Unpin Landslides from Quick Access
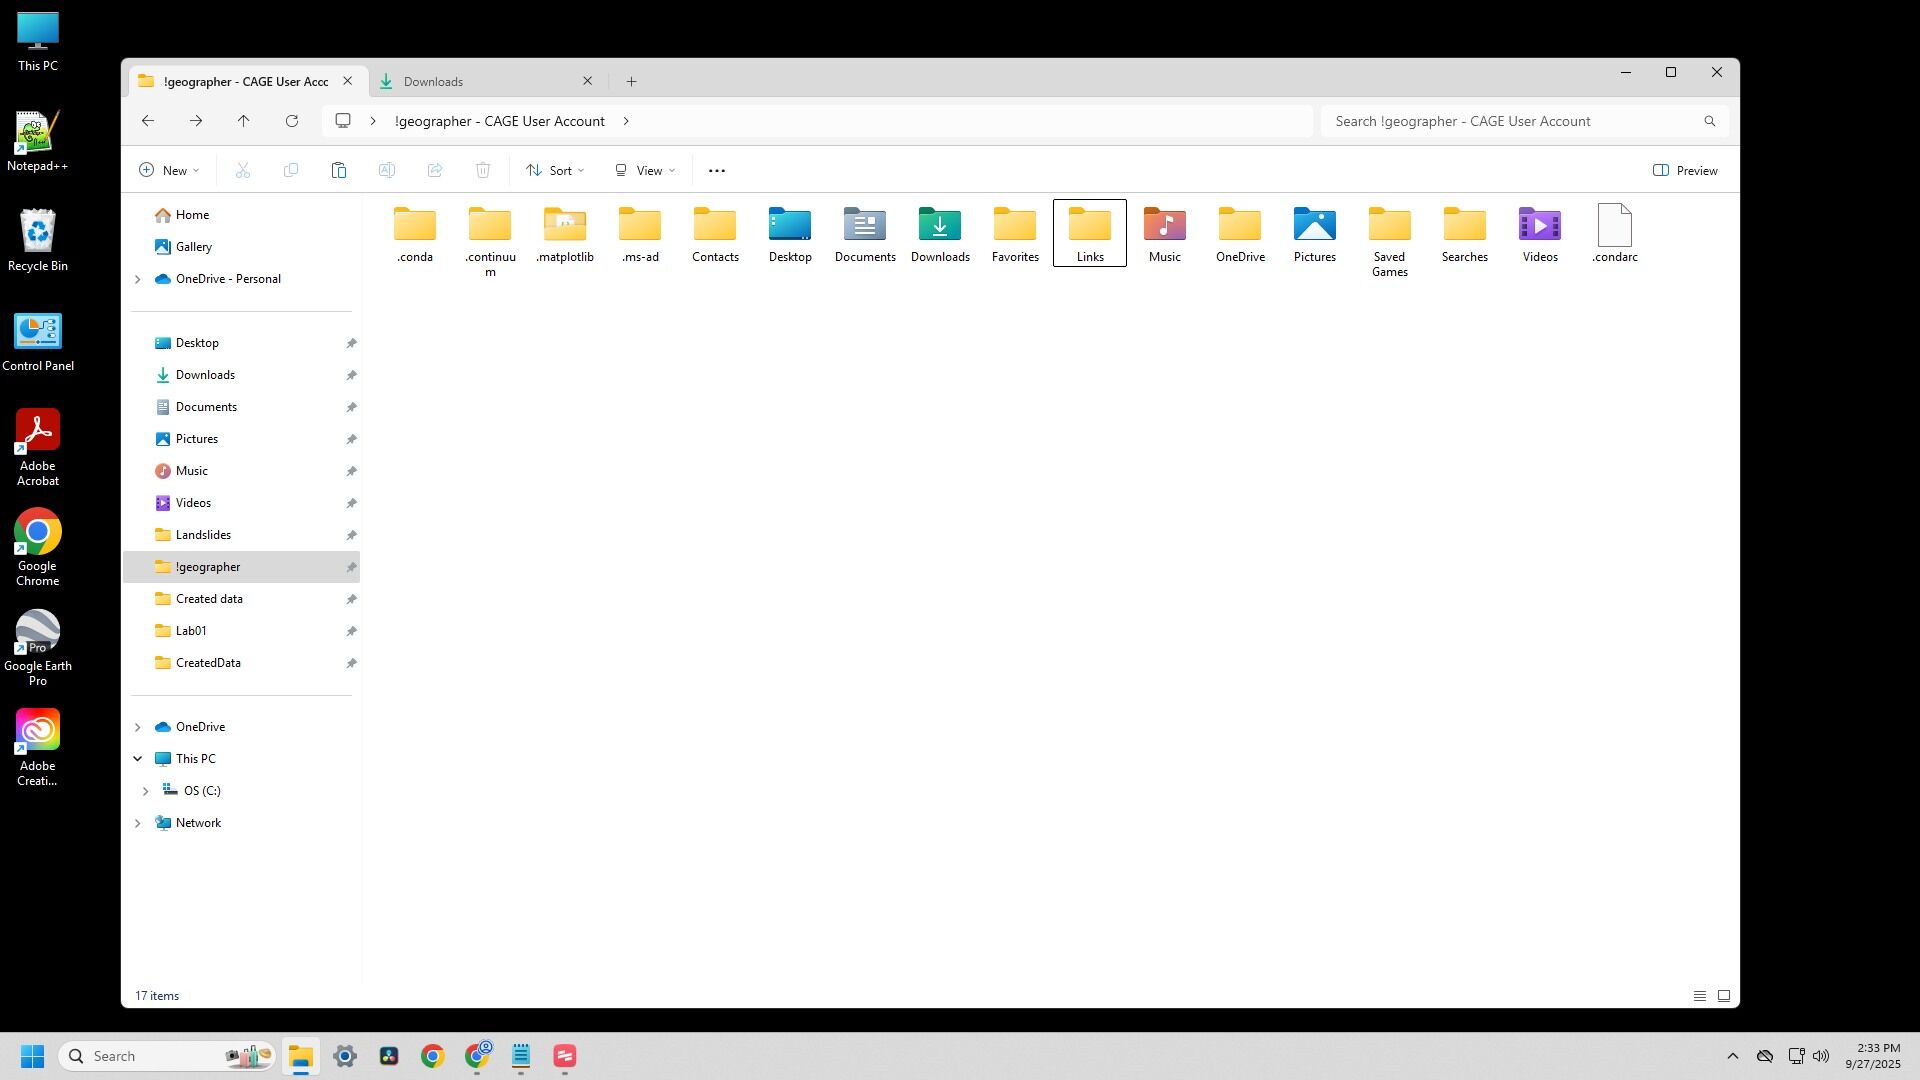1920x1080 pixels. pyautogui.click(x=352, y=535)
